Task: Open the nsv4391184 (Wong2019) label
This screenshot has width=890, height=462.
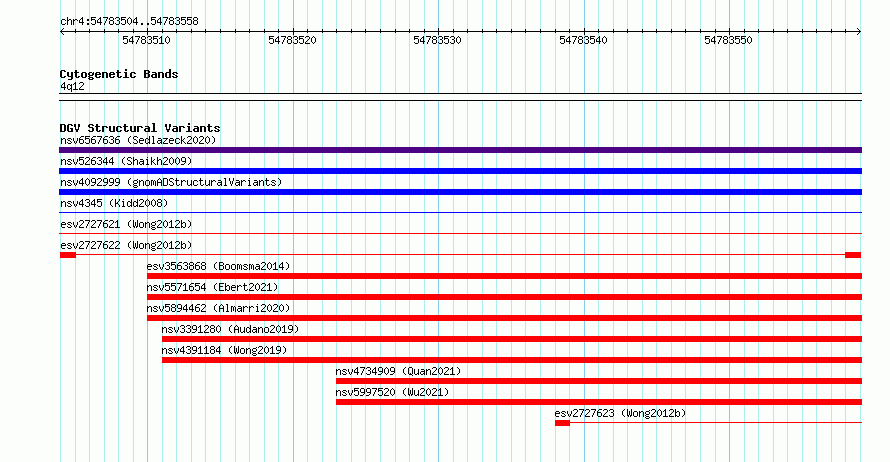Action: [224, 350]
